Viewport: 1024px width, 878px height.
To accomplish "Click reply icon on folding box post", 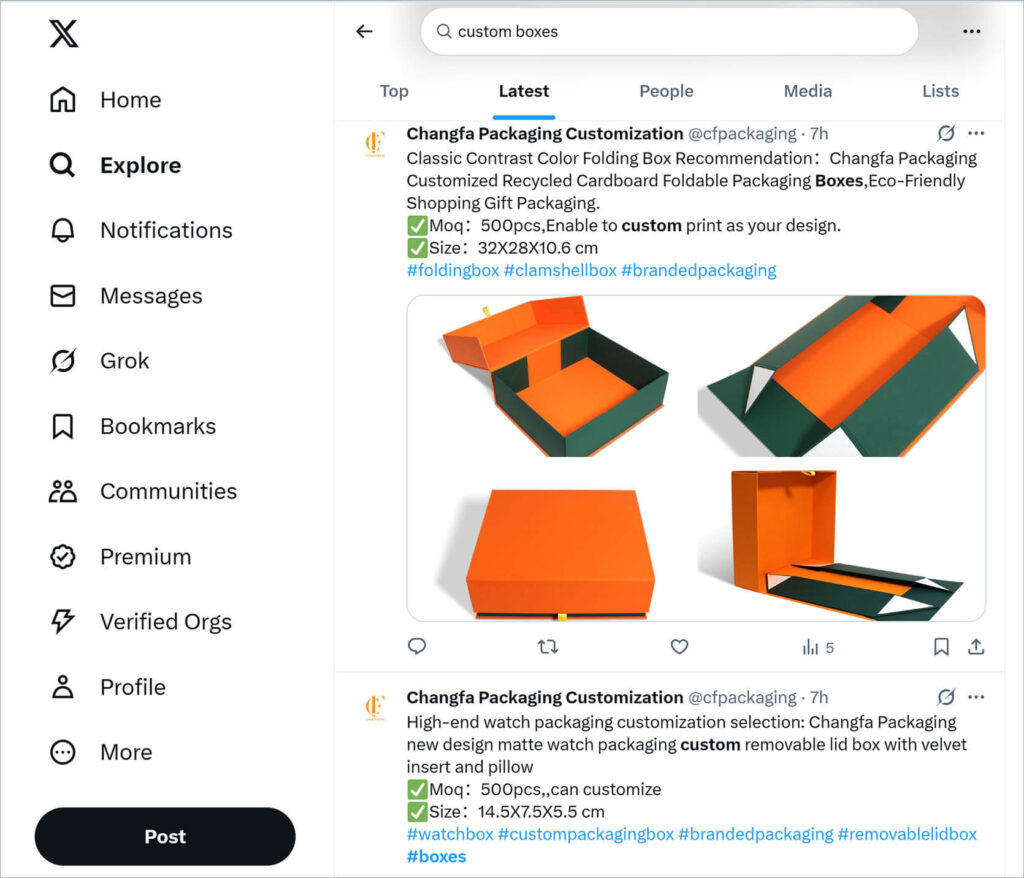I will [x=418, y=647].
